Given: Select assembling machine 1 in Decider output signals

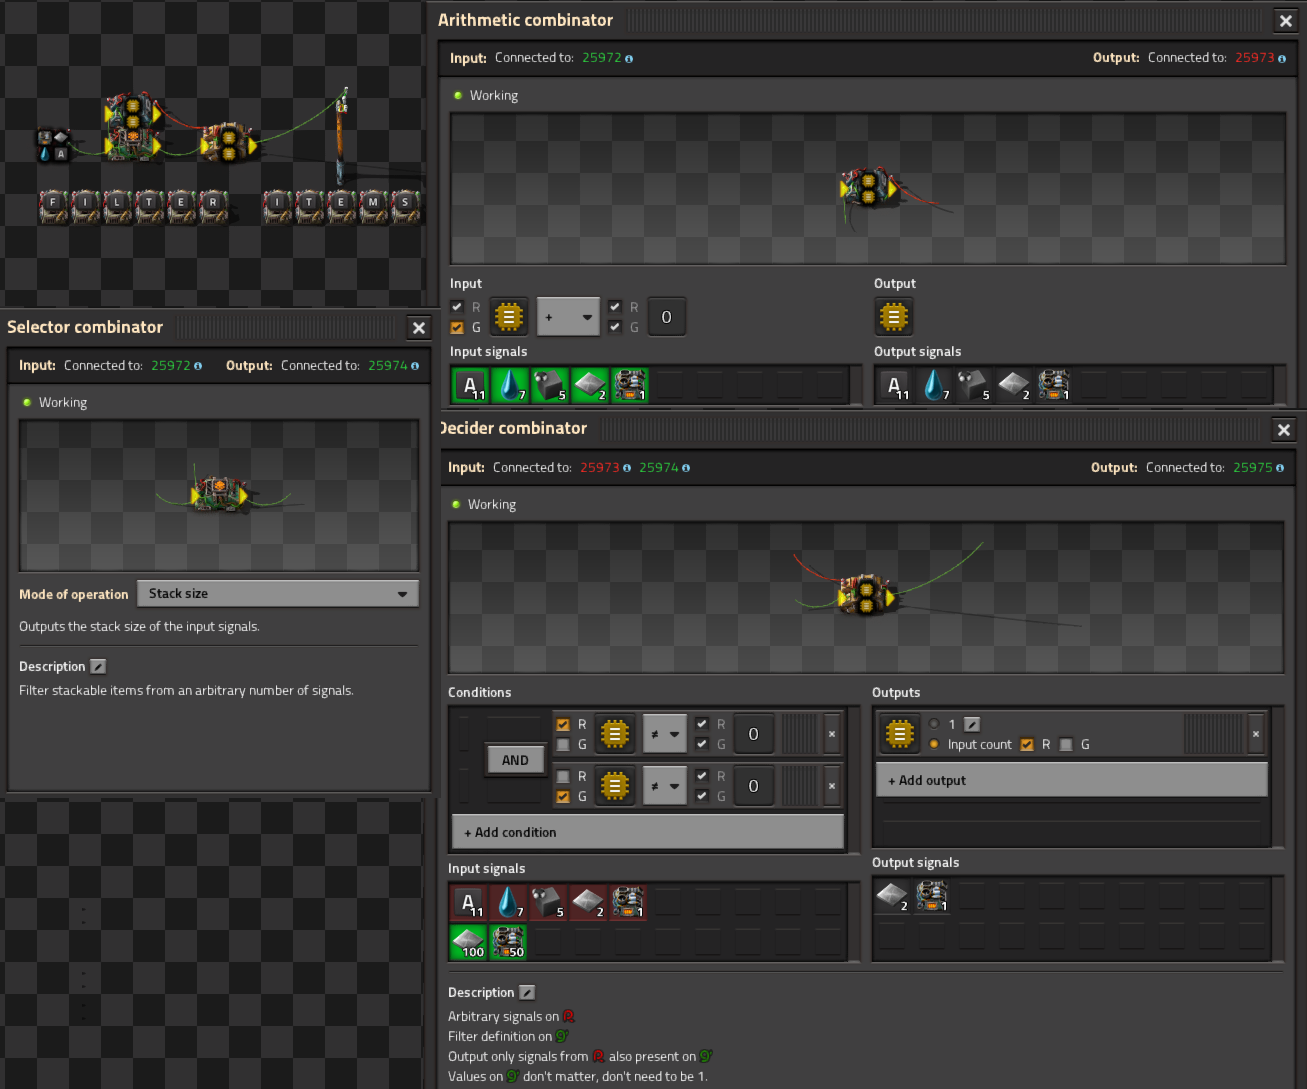Looking at the screenshot, I should point(932,897).
